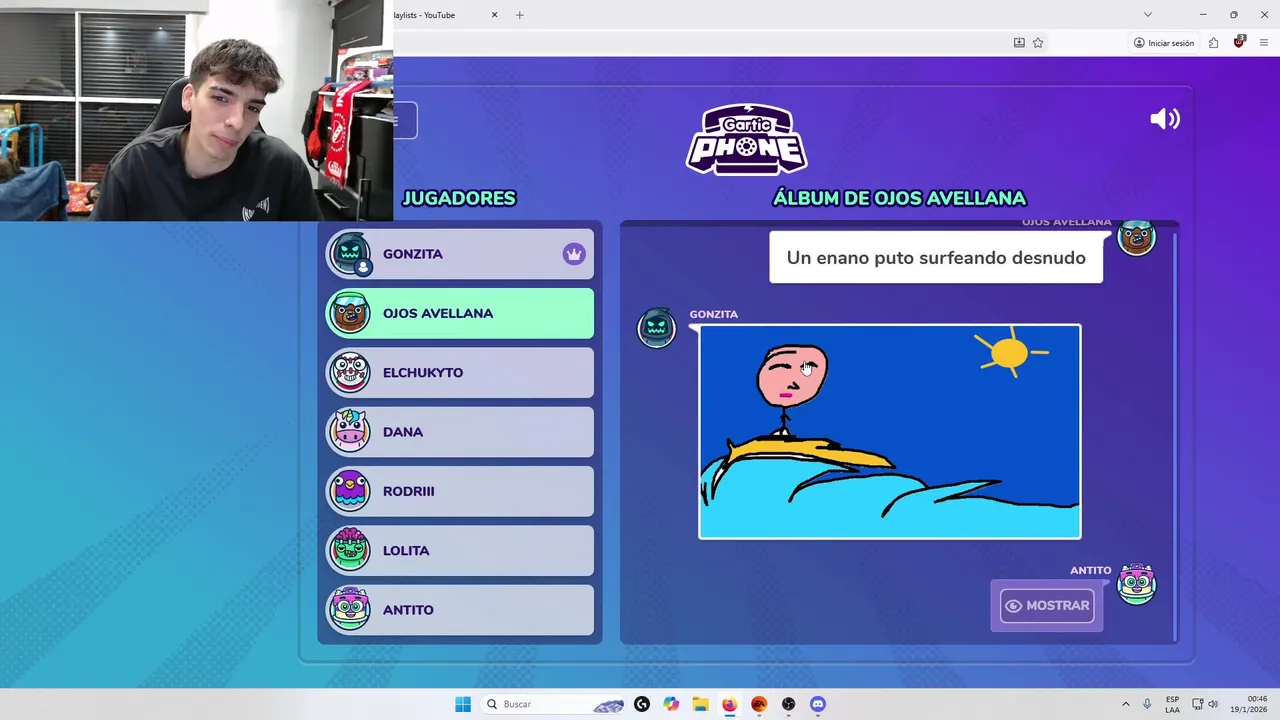Open Discord from the taskbar
This screenshot has height=720, width=1280.
(818, 704)
